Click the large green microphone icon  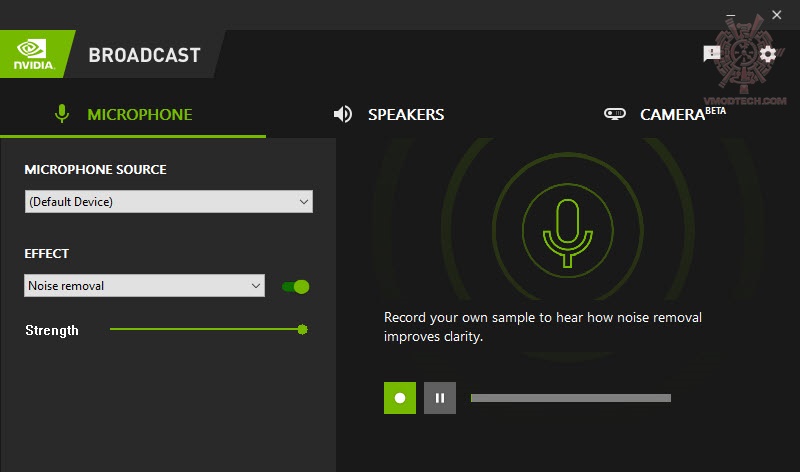[x=567, y=232]
